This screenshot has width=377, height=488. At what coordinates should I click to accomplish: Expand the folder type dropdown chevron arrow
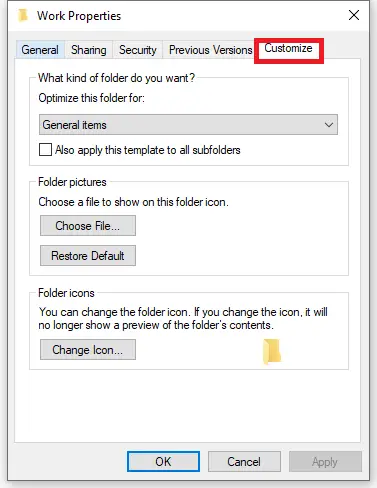pyautogui.click(x=329, y=125)
